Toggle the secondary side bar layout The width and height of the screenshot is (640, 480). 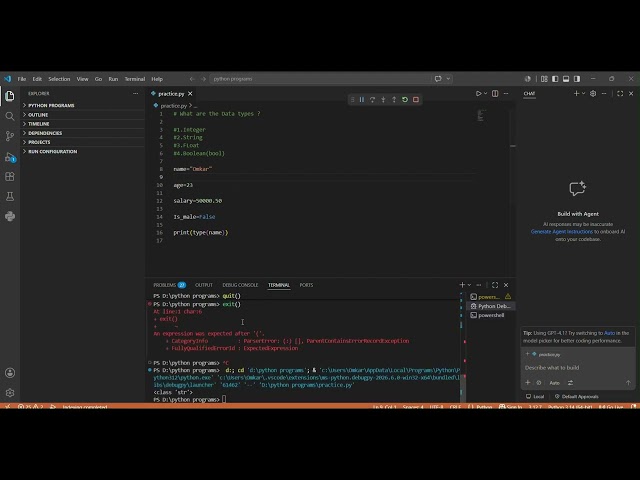[x=577, y=79]
